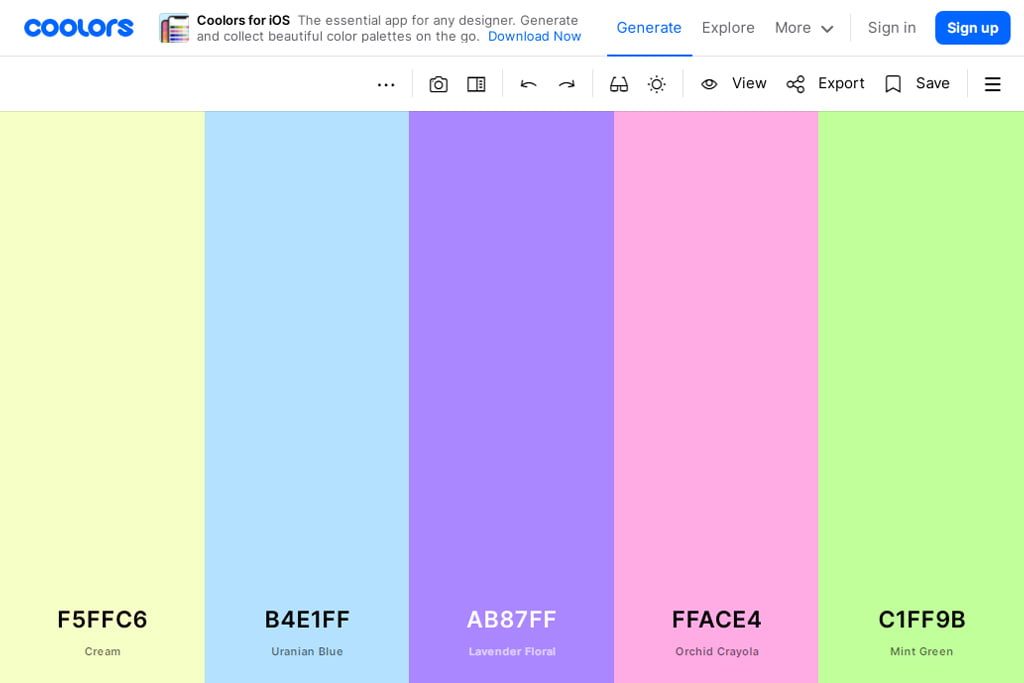Click the Export button

point(825,84)
